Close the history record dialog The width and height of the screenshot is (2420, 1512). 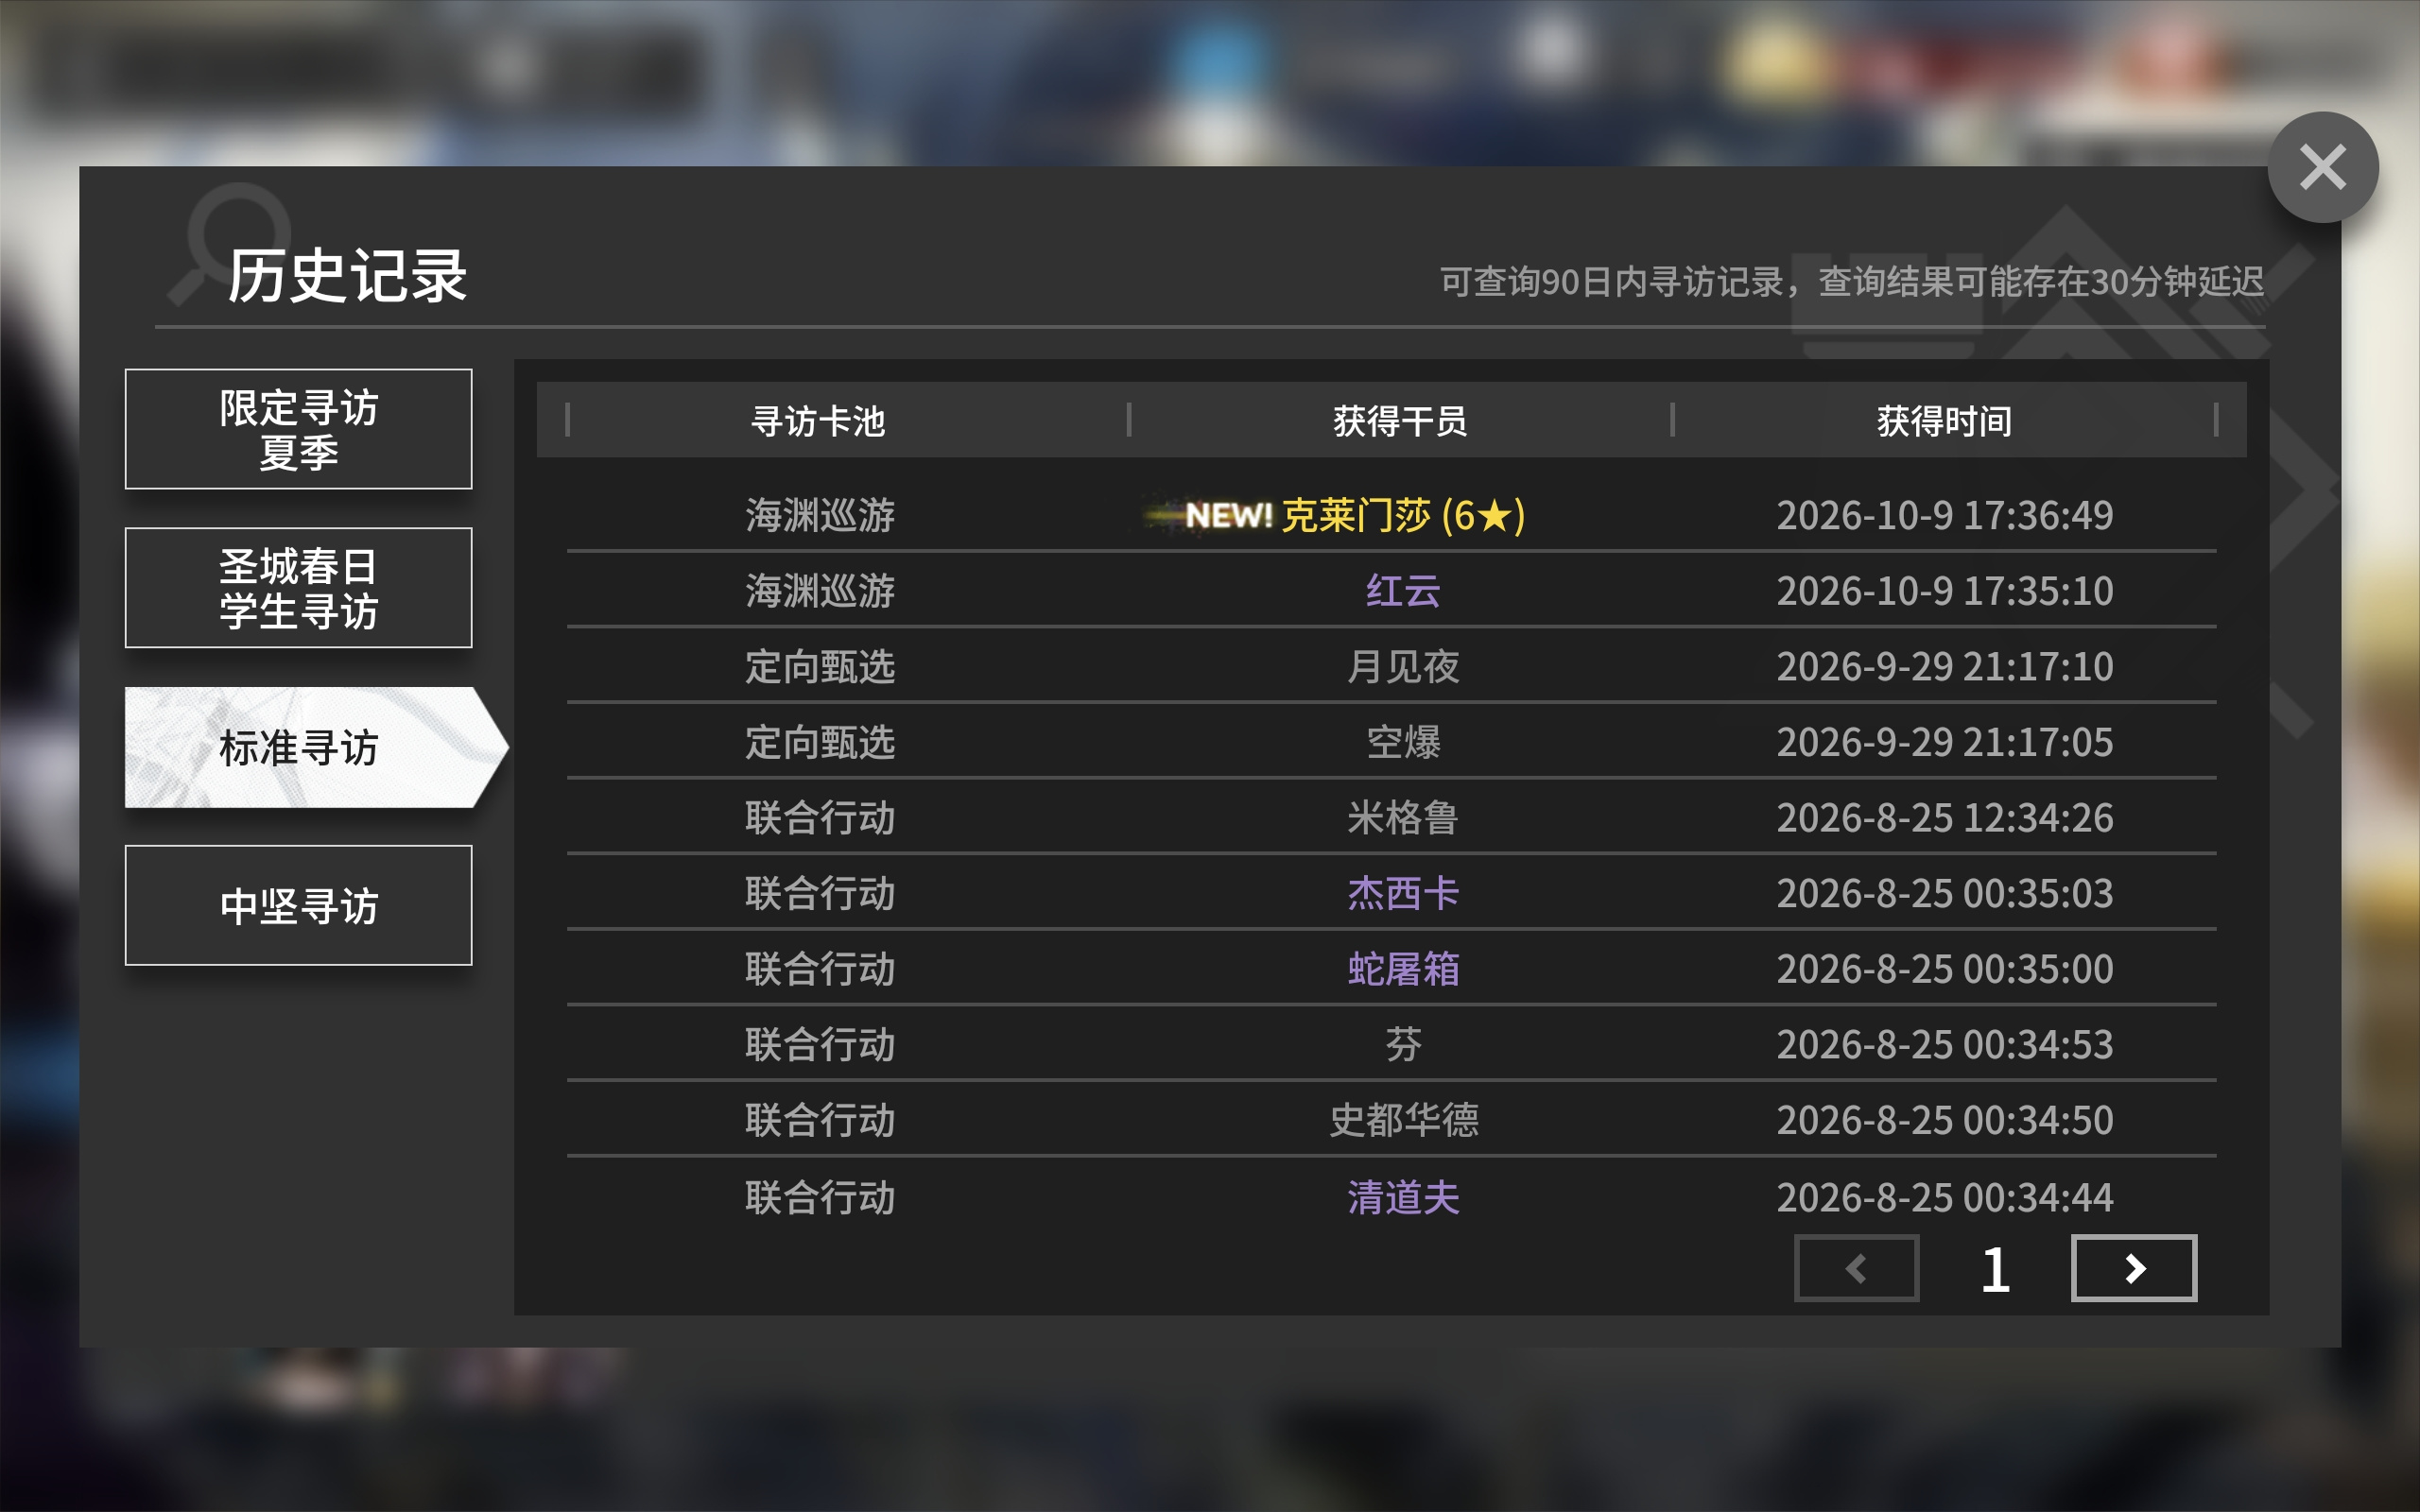[2322, 167]
